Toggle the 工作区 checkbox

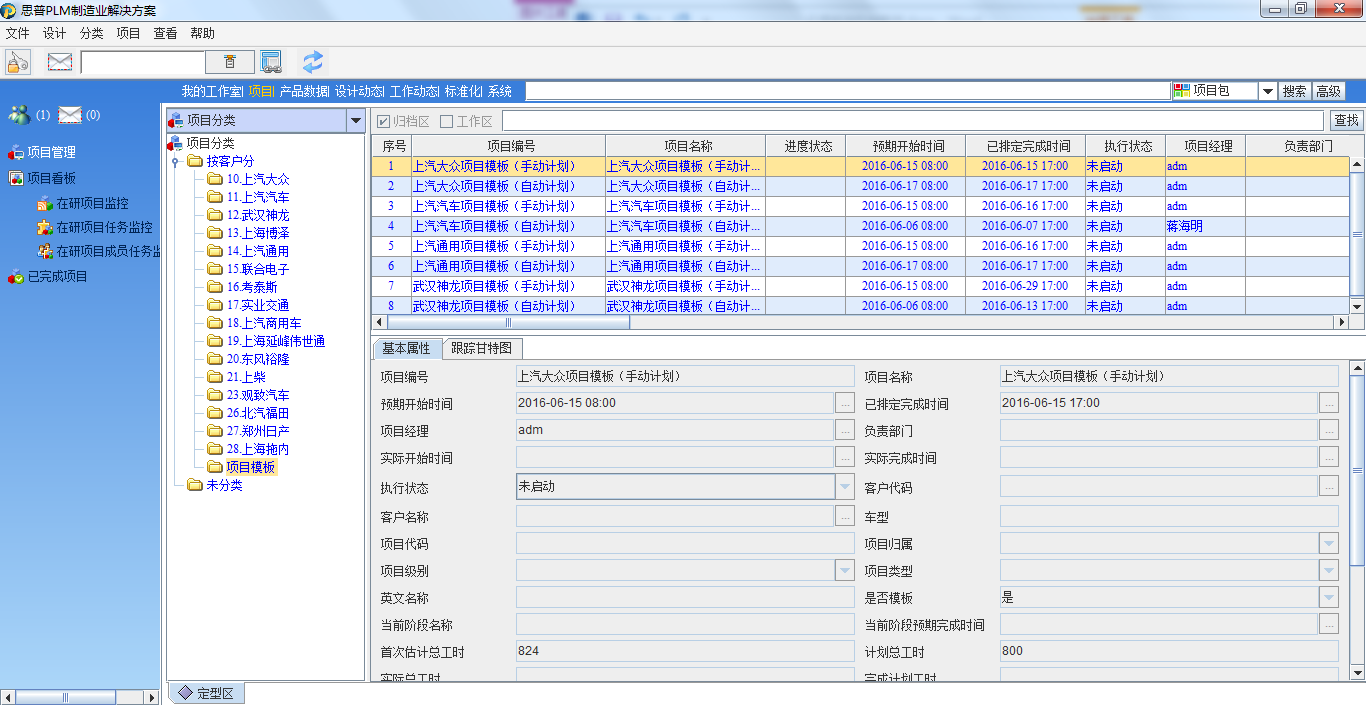(447, 122)
